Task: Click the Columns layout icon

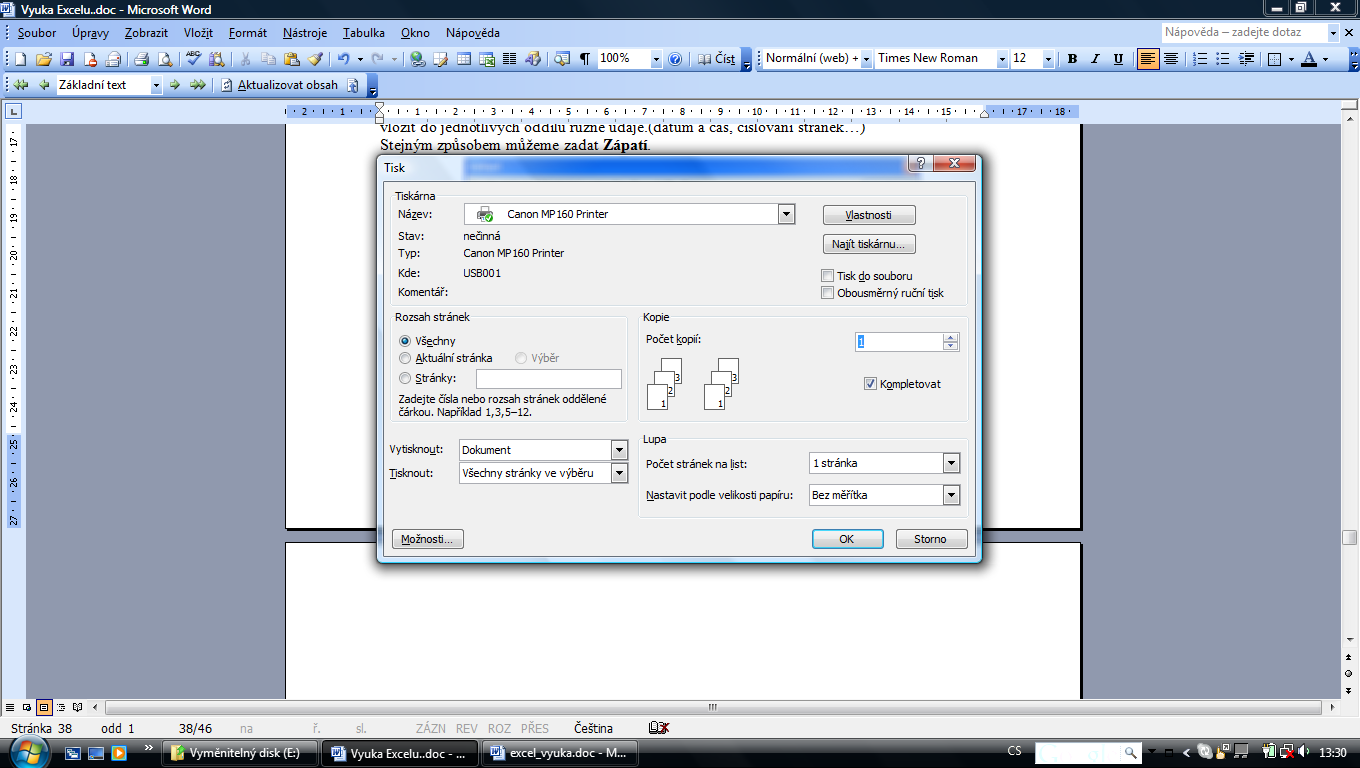Action: pyautogui.click(x=510, y=59)
